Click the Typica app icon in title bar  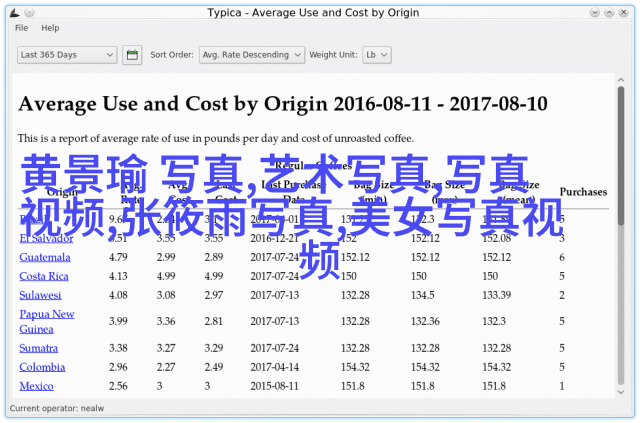(12, 13)
